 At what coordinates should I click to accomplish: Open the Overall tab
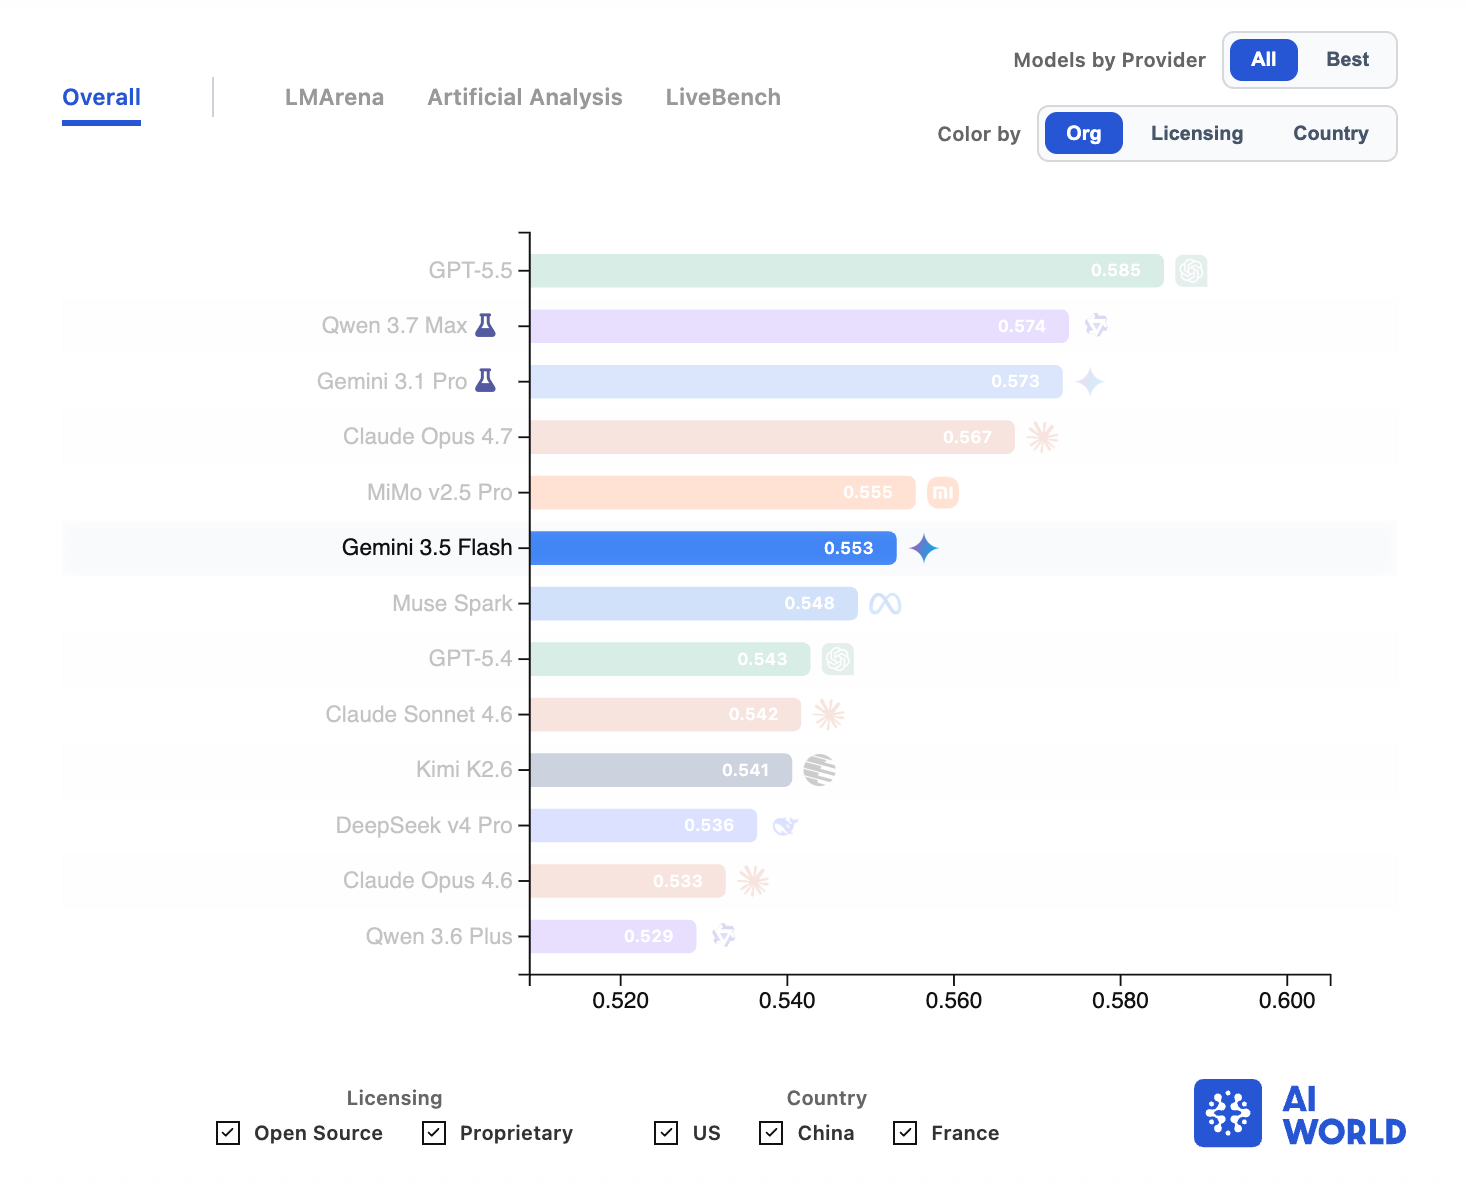101,98
